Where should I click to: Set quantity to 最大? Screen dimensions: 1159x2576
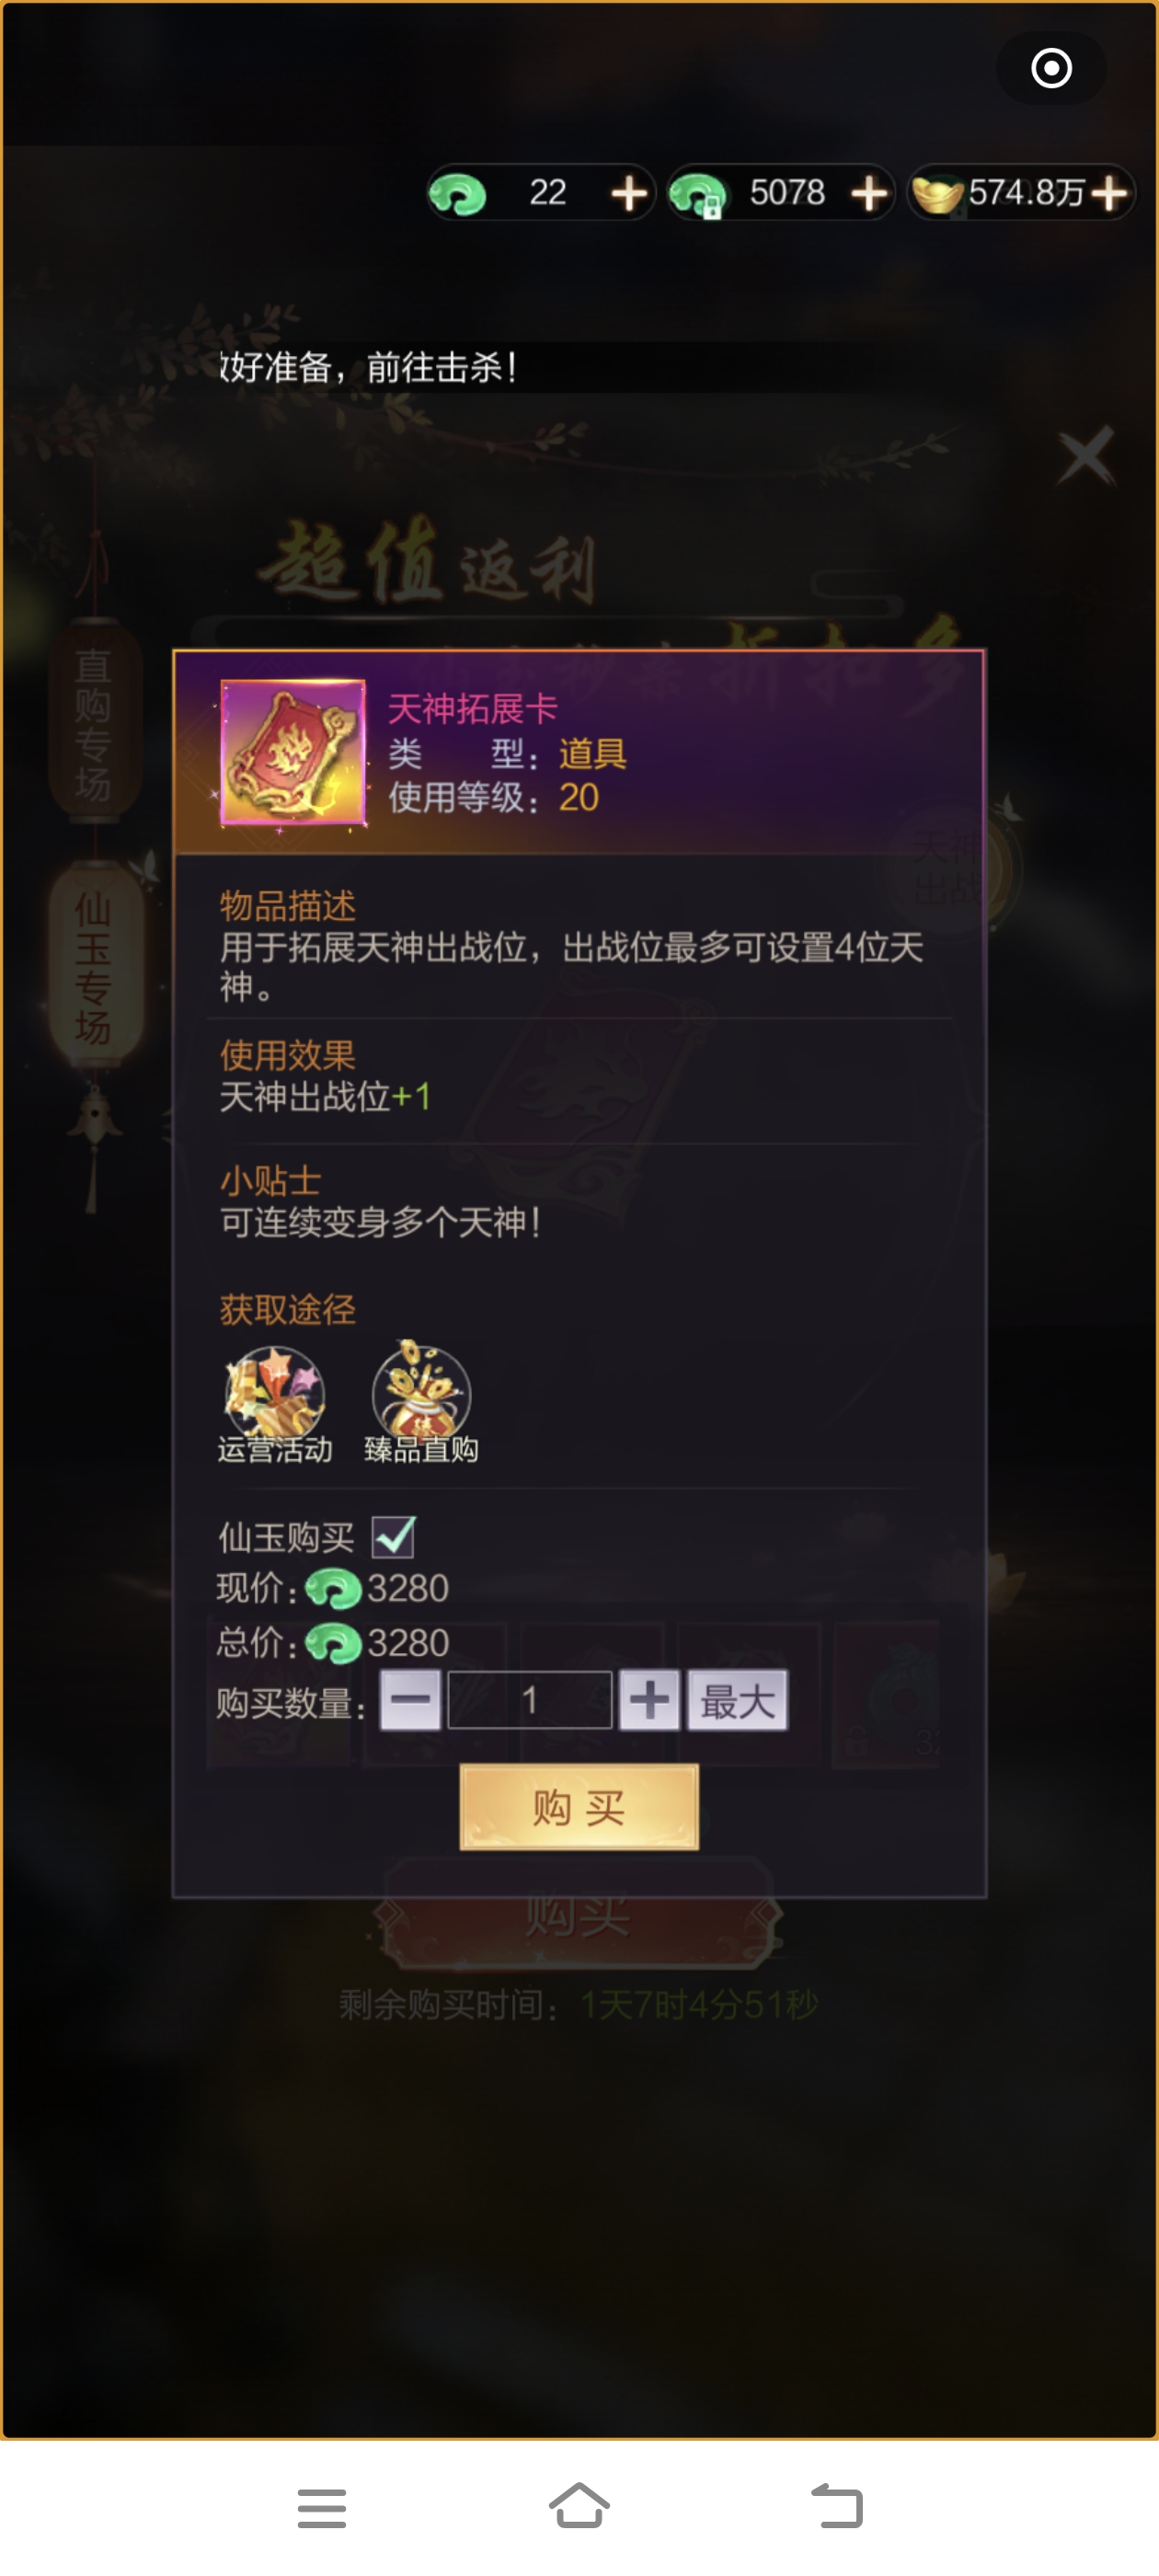click(x=737, y=1699)
